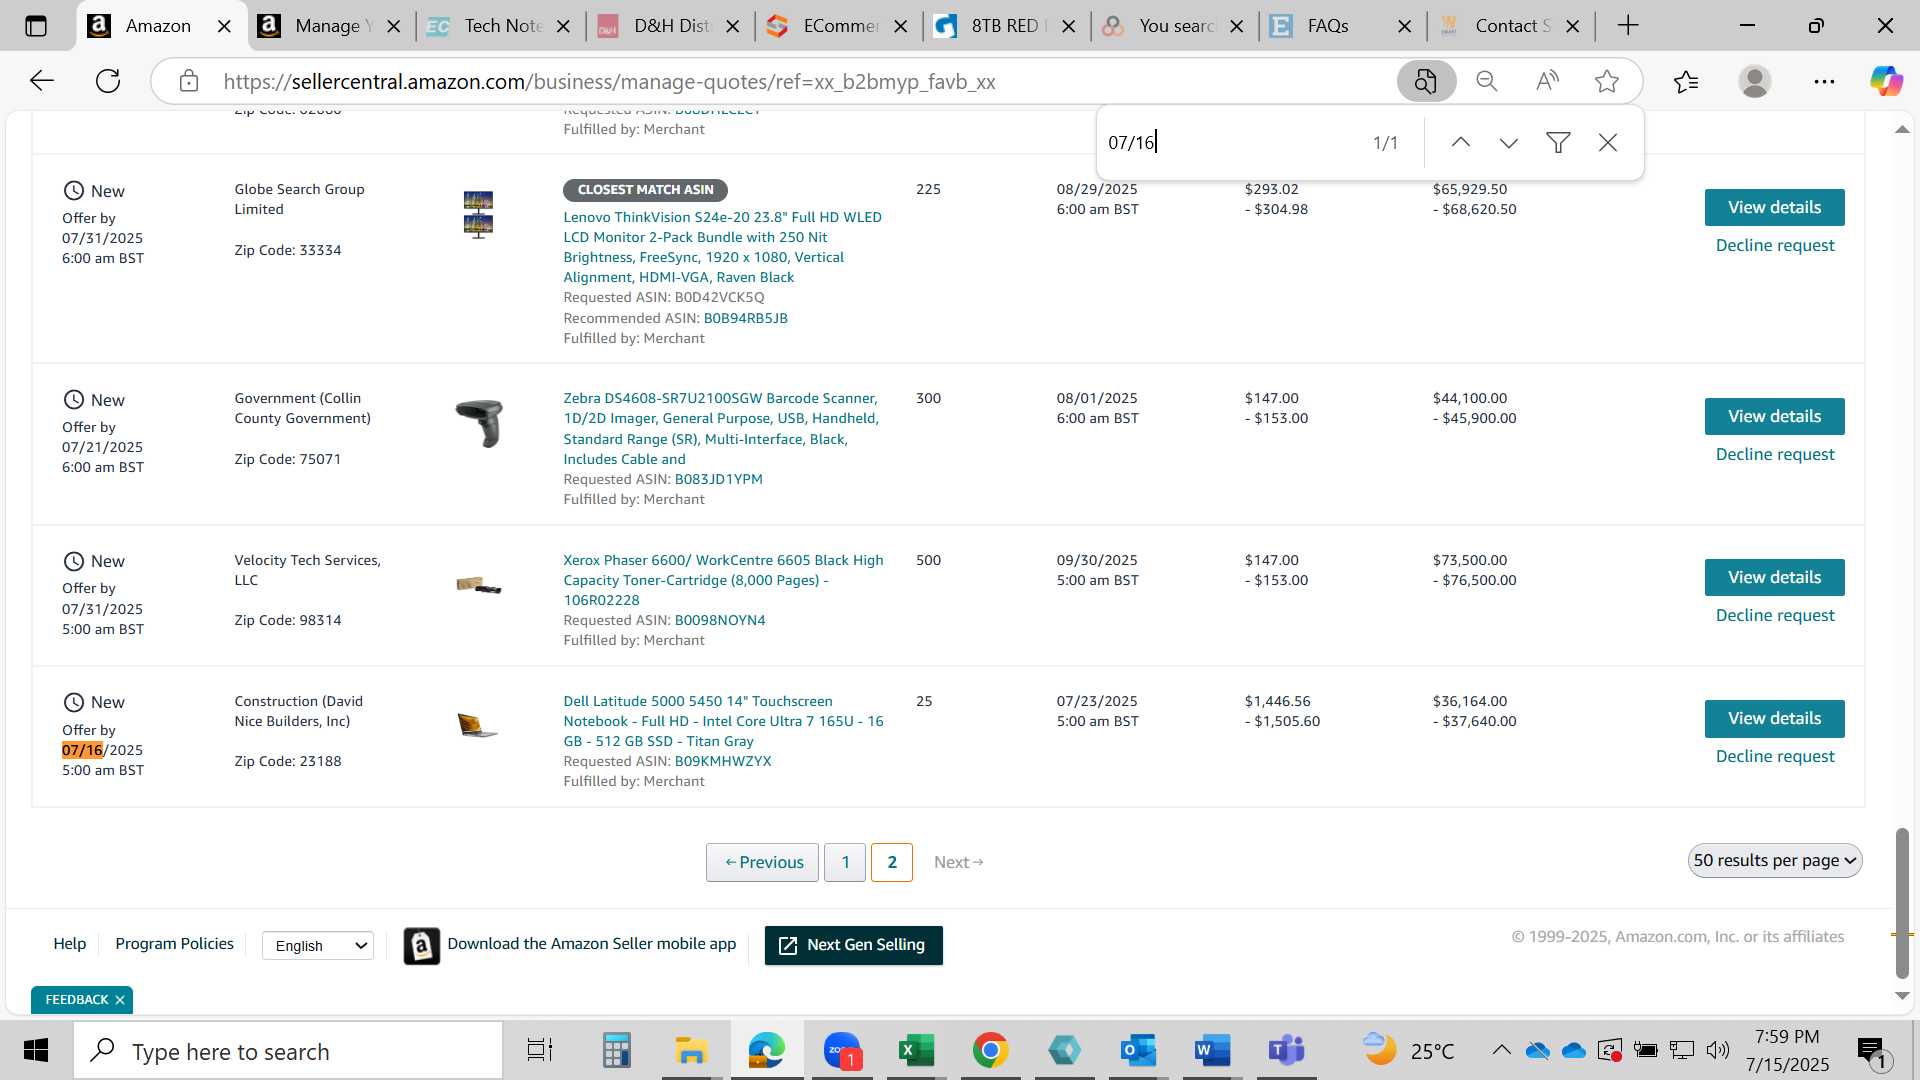Click the page vertical scrollbar thumb
This screenshot has height=1080, width=1920.
[x=1902, y=903]
